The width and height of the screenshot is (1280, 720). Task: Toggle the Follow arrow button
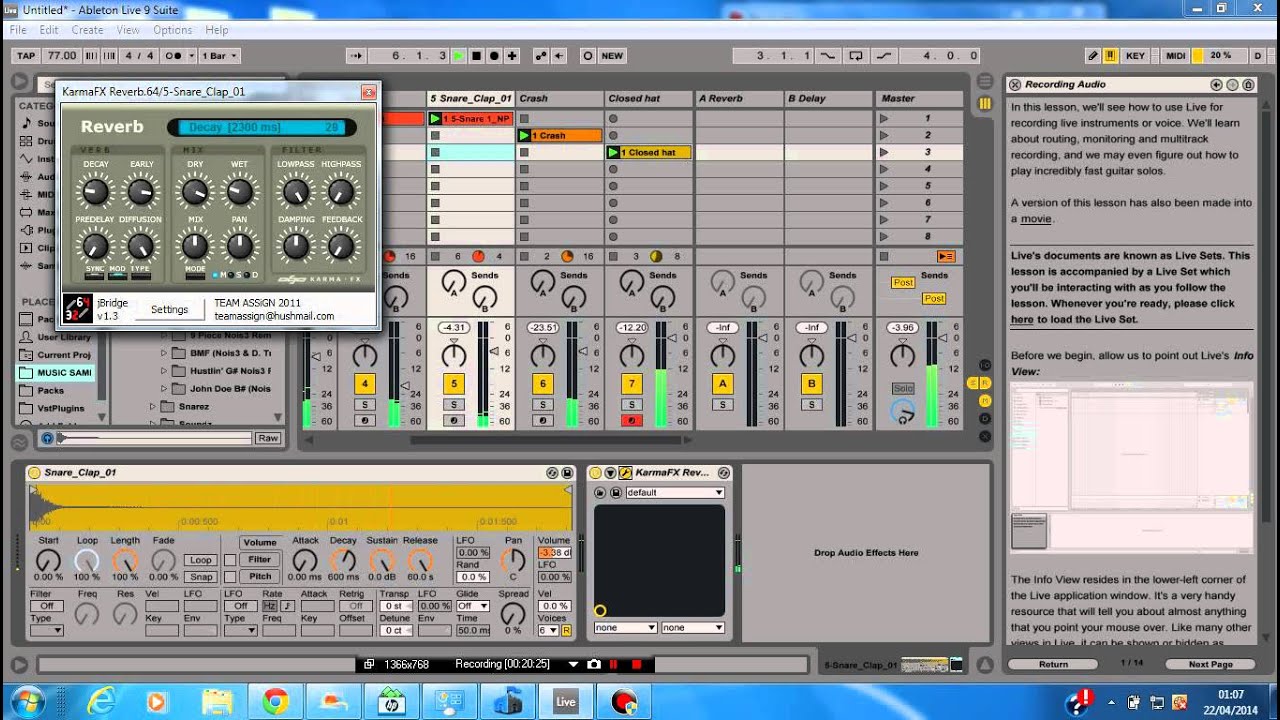tap(358, 56)
